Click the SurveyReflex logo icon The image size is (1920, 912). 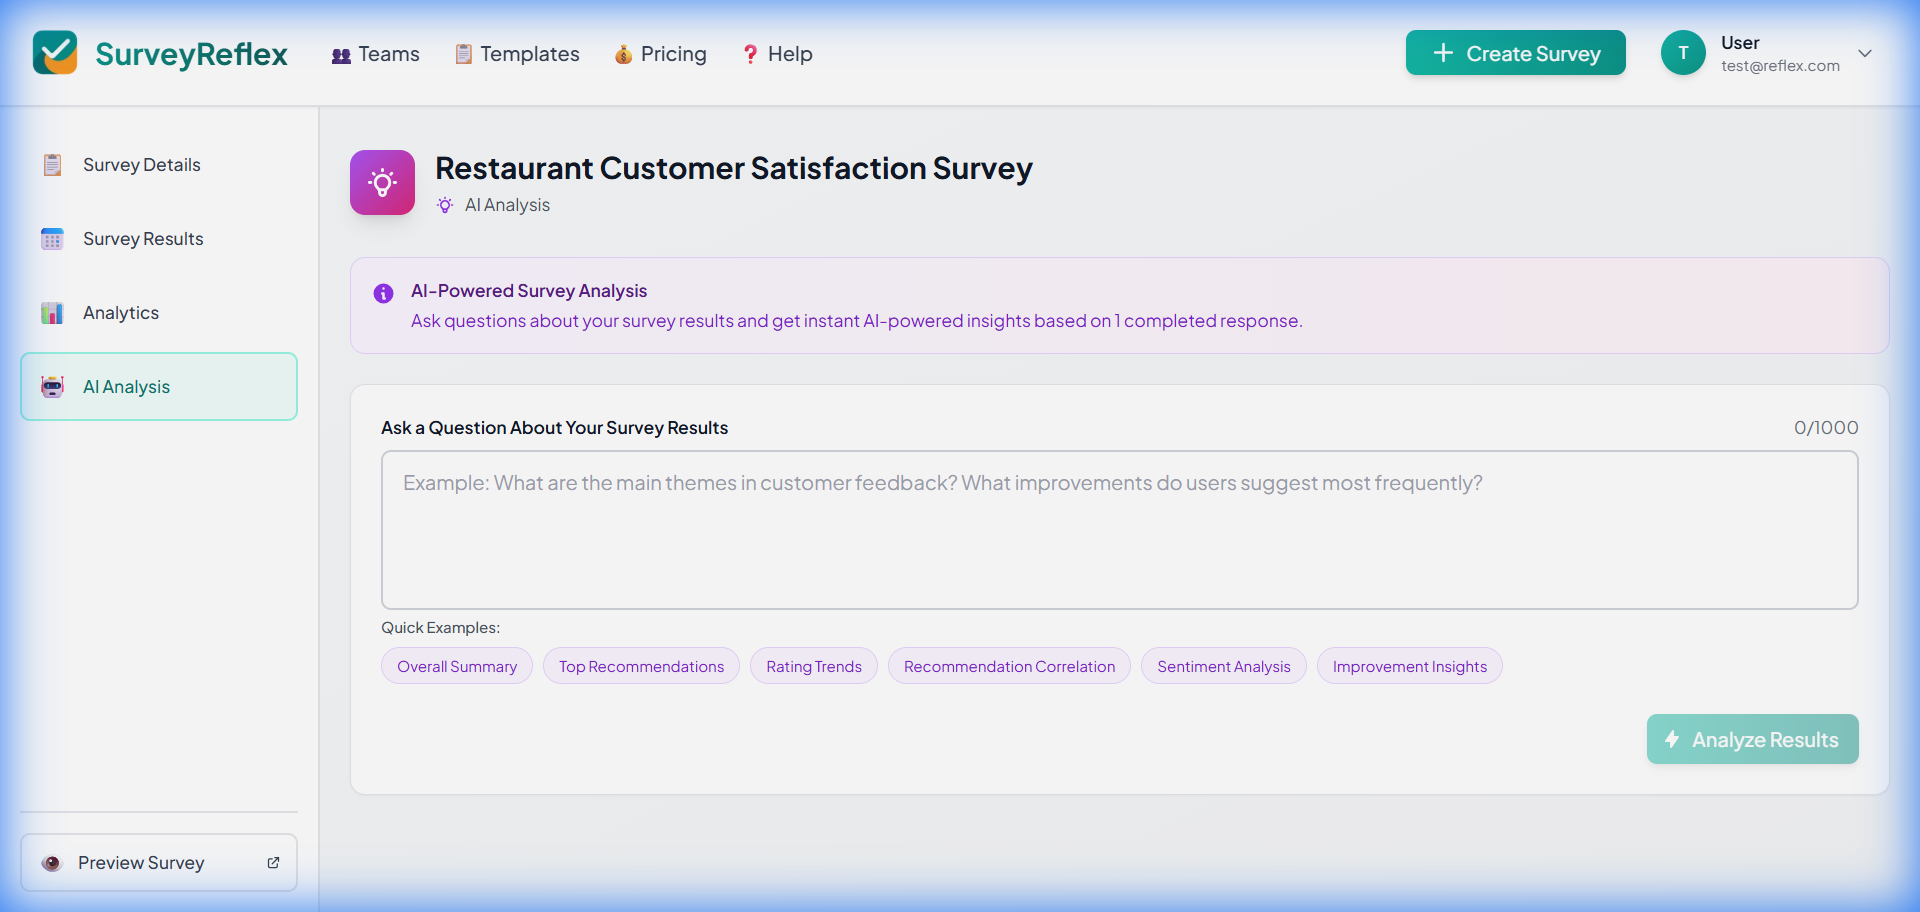click(55, 52)
